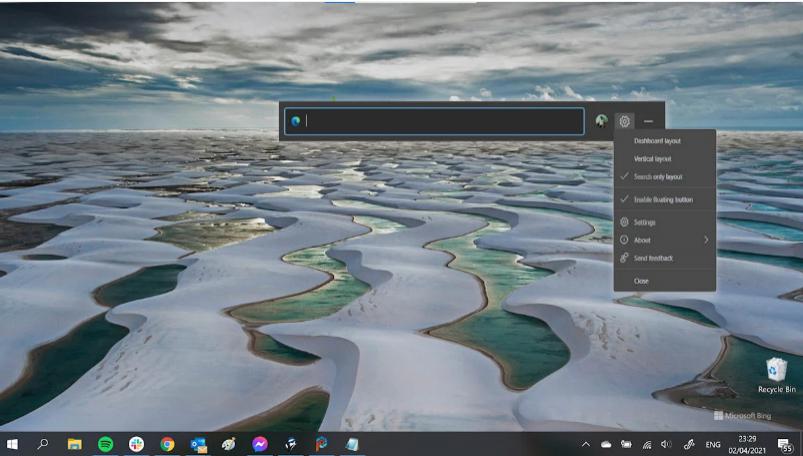This screenshot has height=456, width=803.
Task: Click the settings gear on the search bar
Action: pos(624,121)
